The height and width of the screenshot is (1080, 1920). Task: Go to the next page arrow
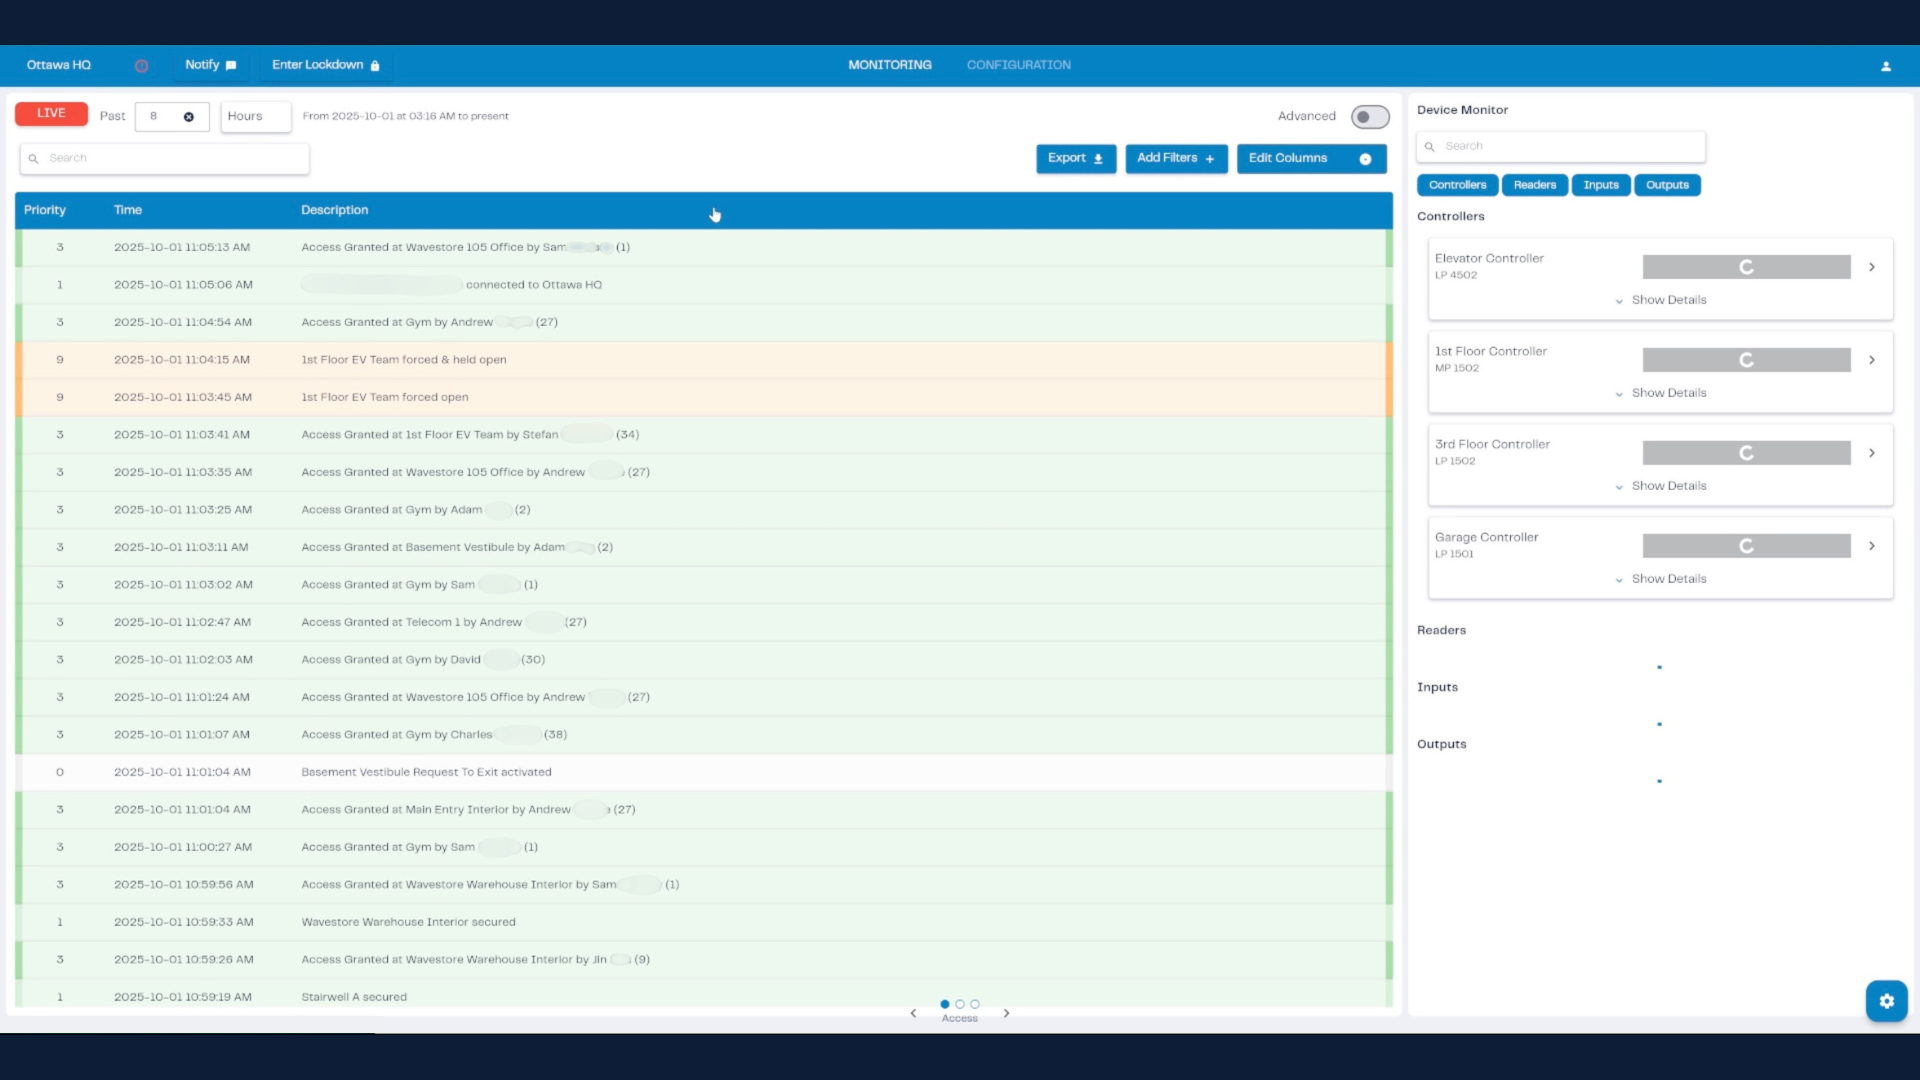pos(1006,1013)
